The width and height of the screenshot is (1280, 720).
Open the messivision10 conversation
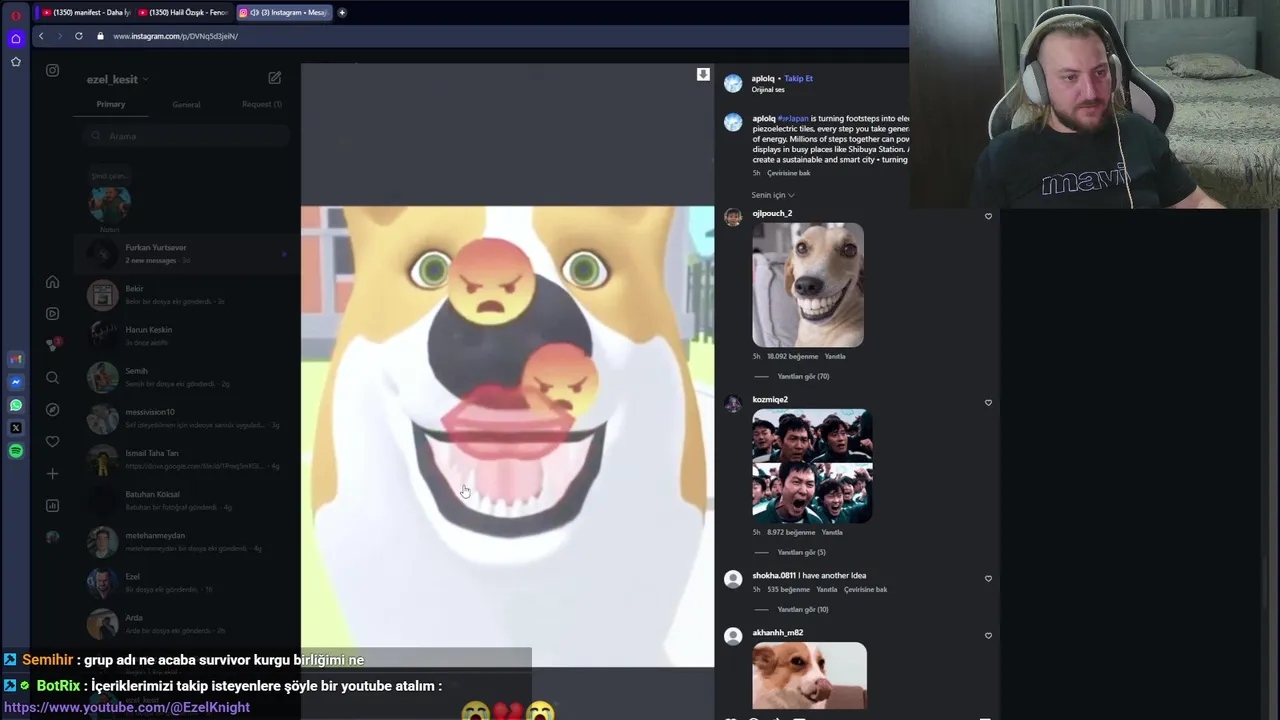[x=186, y=418]
